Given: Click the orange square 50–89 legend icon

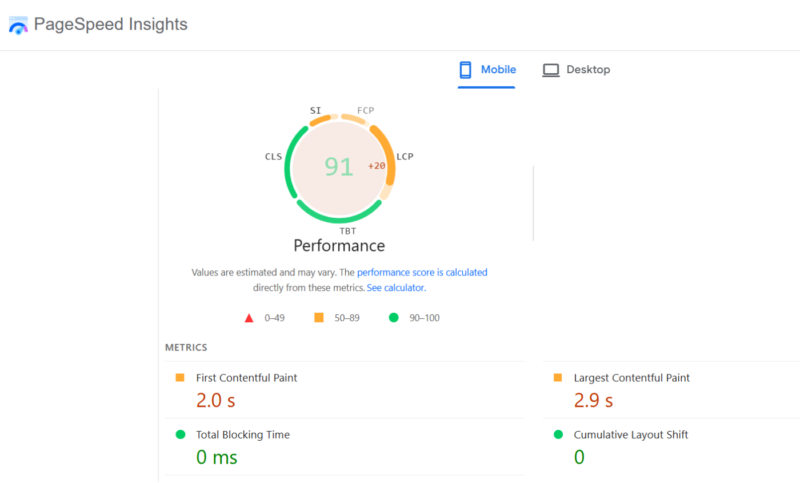Looking at the screenshot, I should pyautogui.click(x=319, y=318).
